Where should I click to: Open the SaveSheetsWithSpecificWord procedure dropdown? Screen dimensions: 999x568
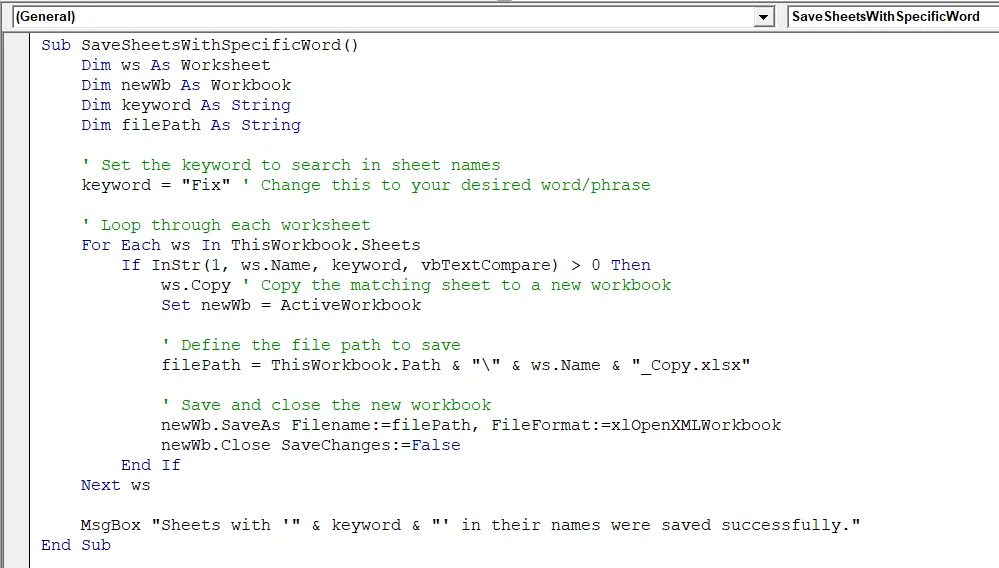893,17
